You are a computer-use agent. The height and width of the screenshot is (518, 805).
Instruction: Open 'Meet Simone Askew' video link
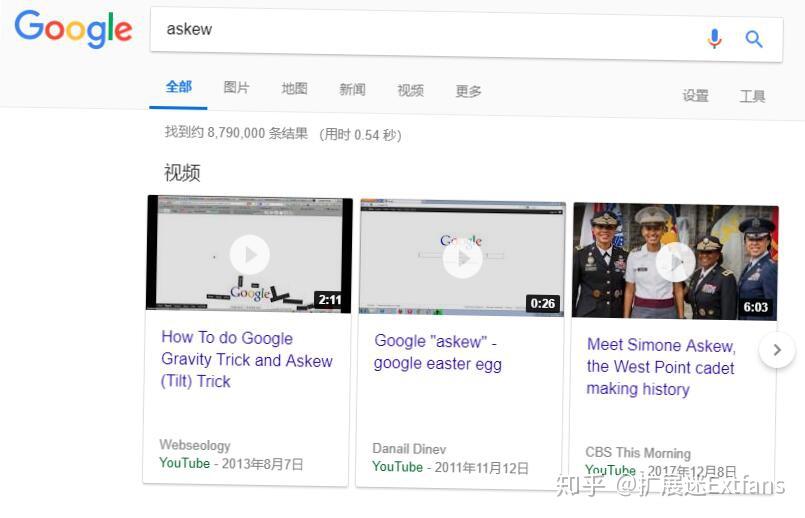click(661, 367)
